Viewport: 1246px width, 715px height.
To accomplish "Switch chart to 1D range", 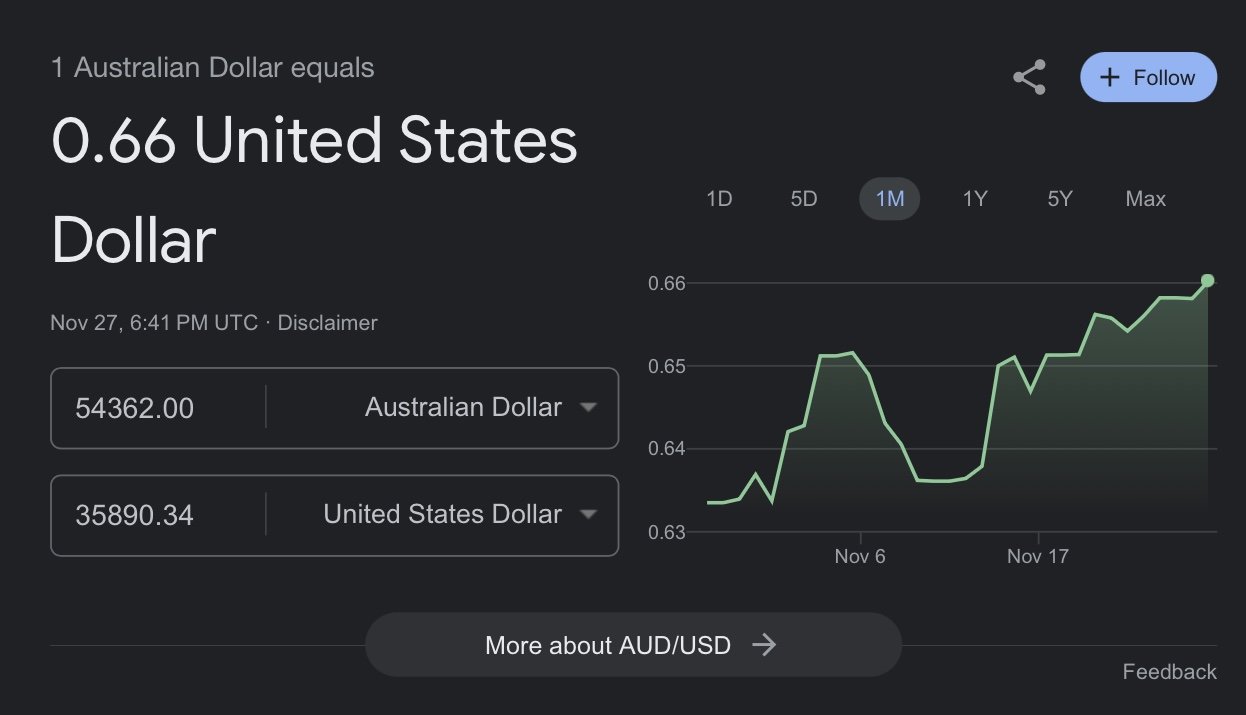I will click(x=719, y=199).
